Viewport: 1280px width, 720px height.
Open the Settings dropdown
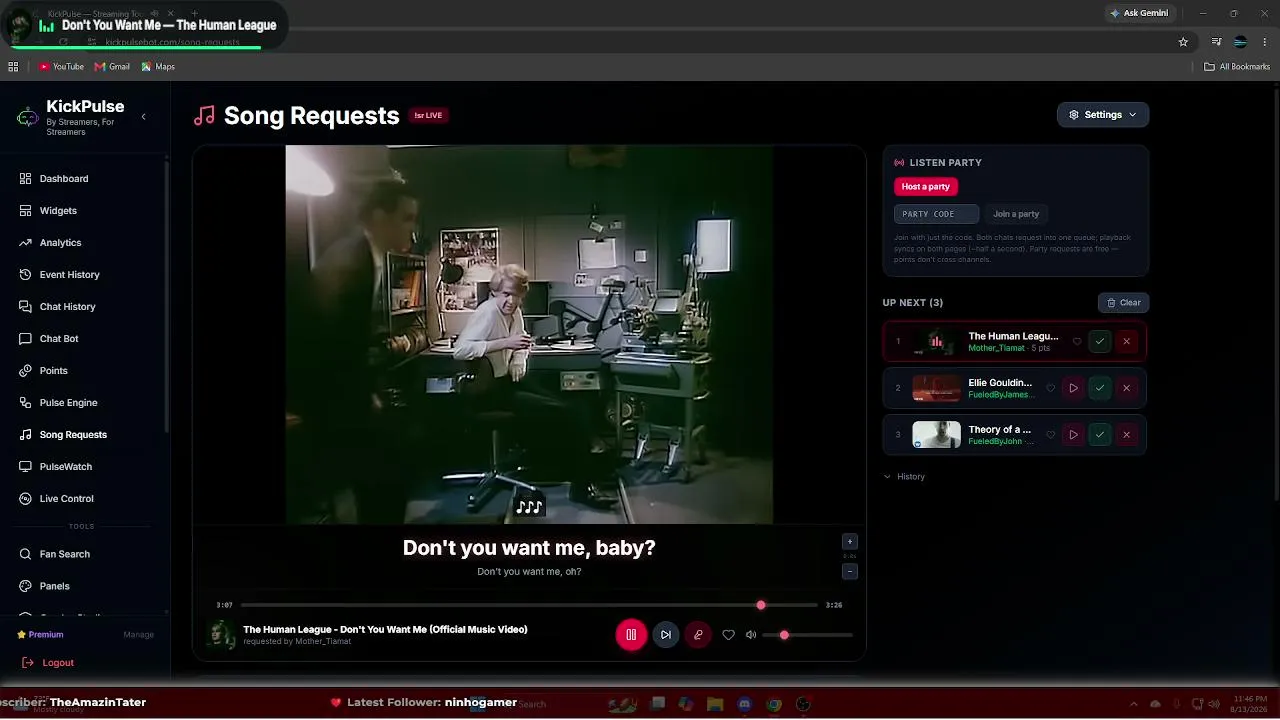(1103, 115)
